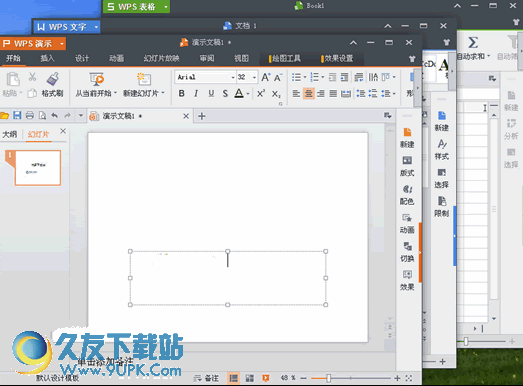Click 样式 in WPS 文字 side panel
Image resolution: width=523 pixels, height=386 pixels.
(x=442, y=149)
